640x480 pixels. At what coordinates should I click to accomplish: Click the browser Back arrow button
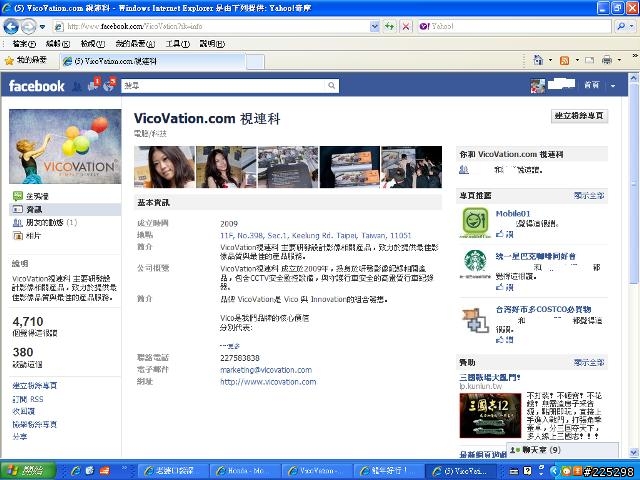click(x=11, y=27)
